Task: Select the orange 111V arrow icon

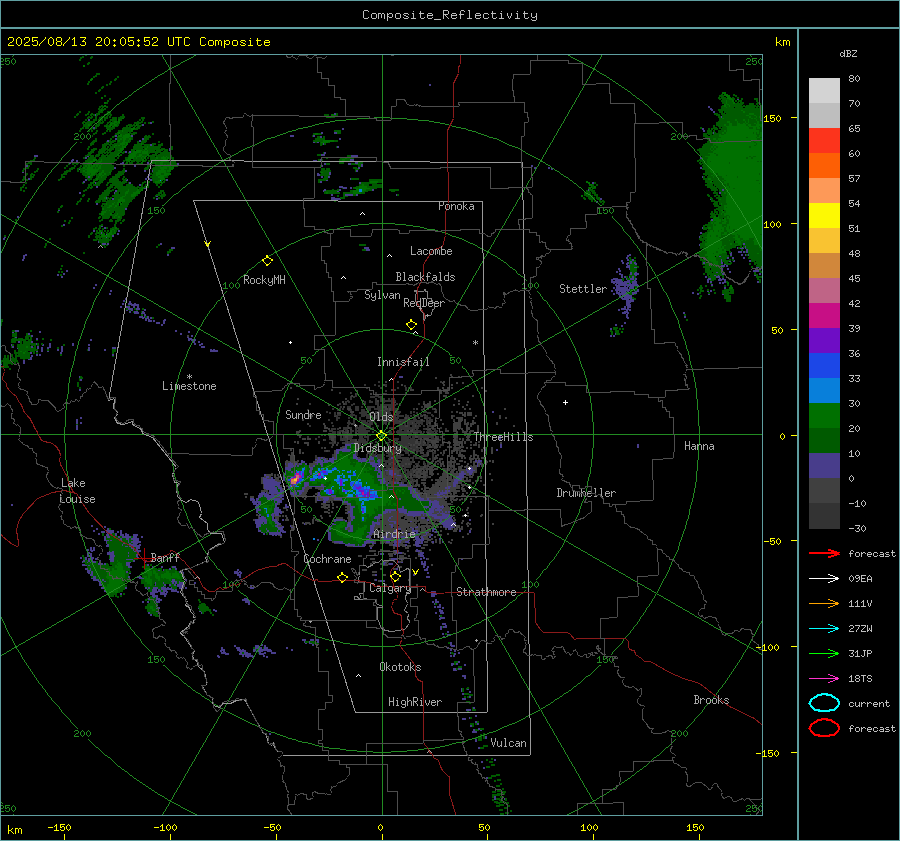Action: coord(824,603)
